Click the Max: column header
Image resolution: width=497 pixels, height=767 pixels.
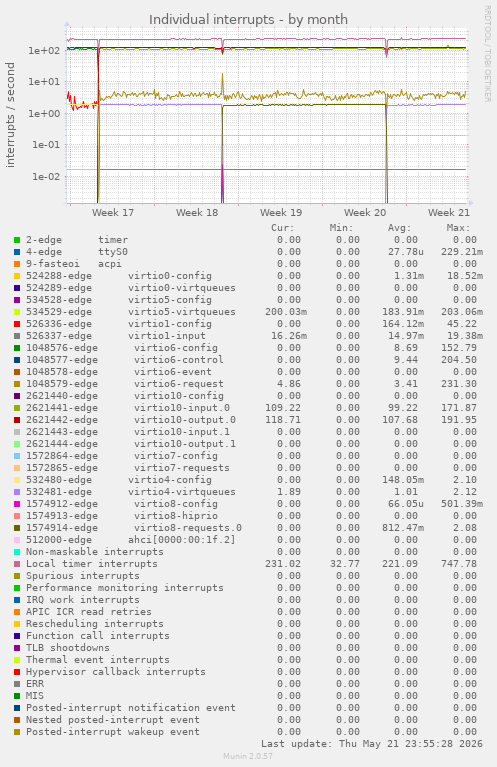pos(458,228)
